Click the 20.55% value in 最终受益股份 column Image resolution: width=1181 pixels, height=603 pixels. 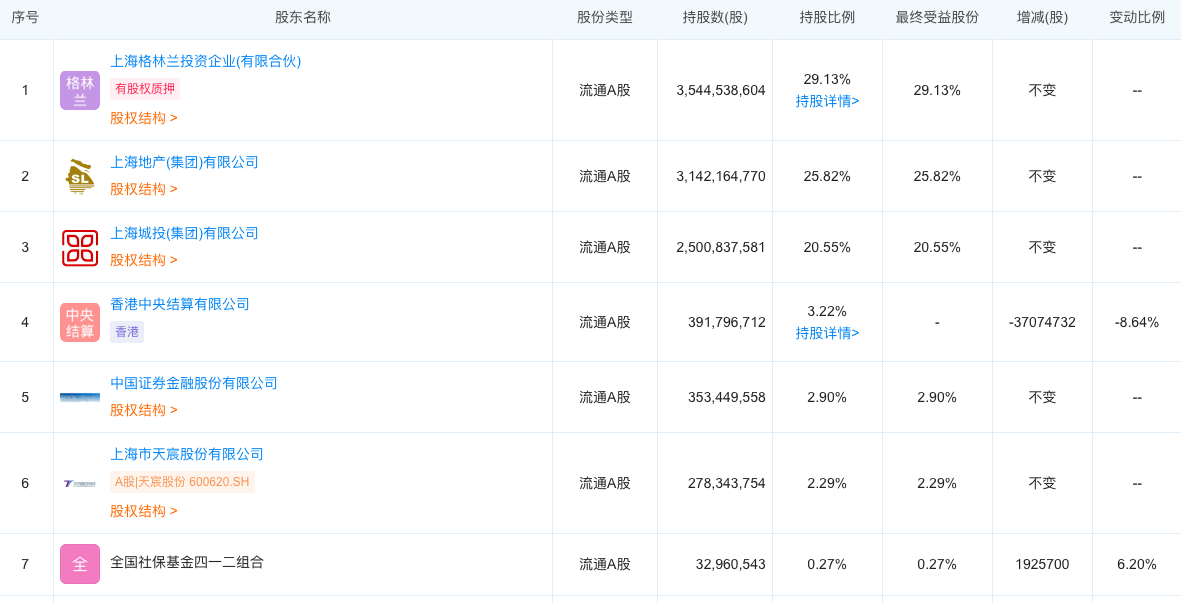click(937, 247)
